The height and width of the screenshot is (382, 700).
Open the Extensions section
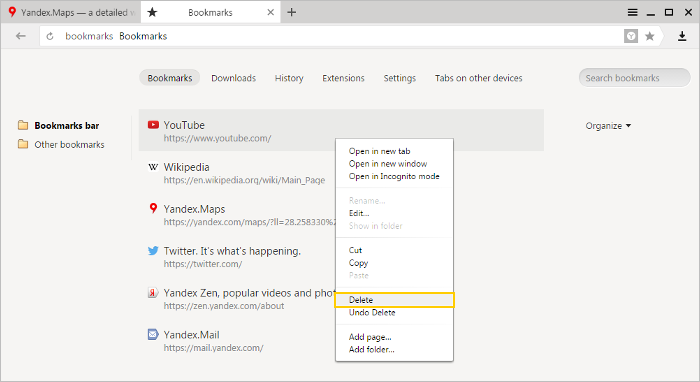pyautogui.click(x=343, y=78)
